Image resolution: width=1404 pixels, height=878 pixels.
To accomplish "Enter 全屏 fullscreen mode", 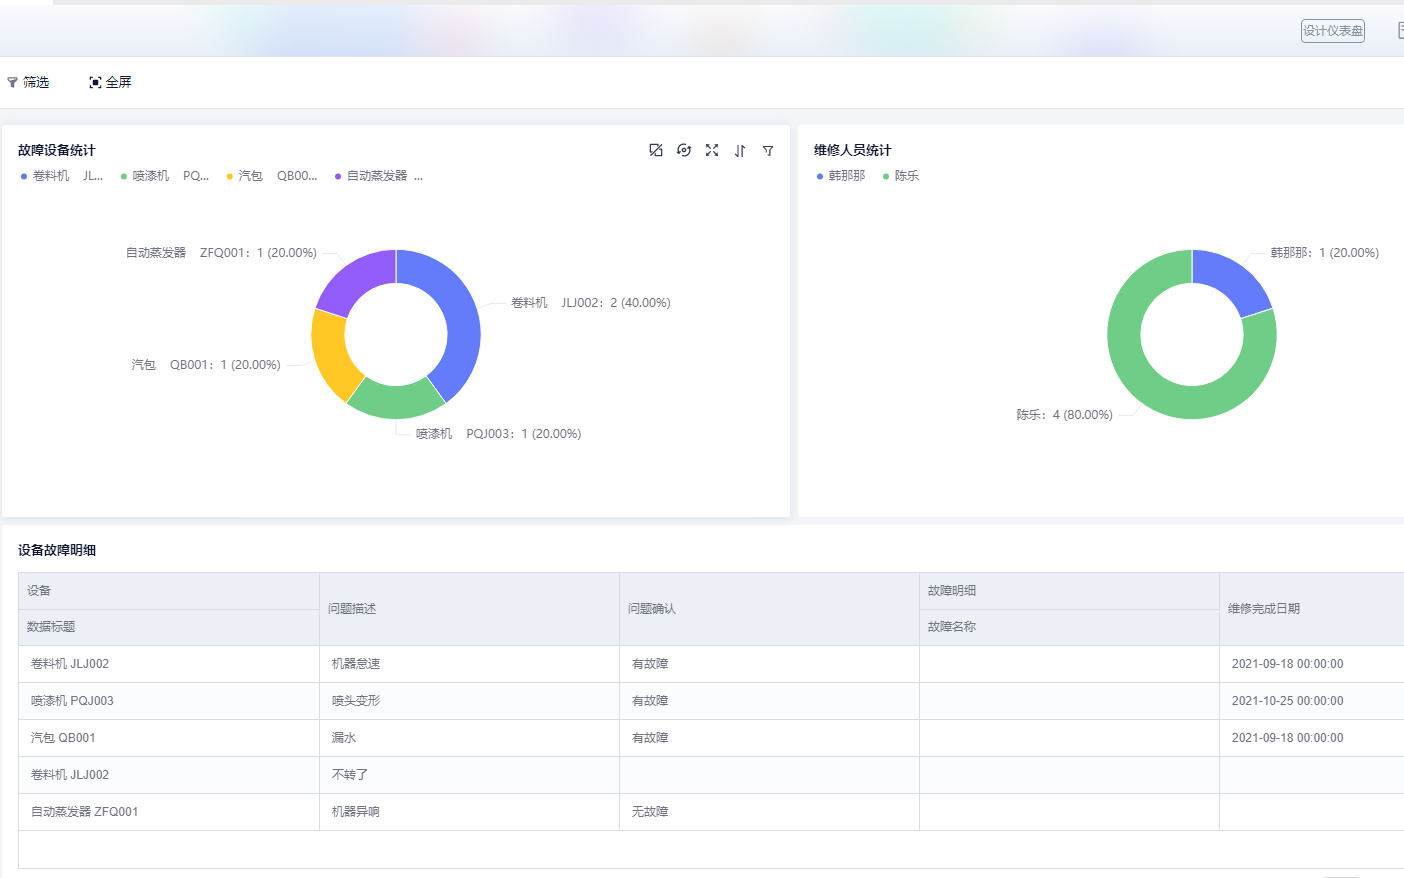I will point(110,82).
